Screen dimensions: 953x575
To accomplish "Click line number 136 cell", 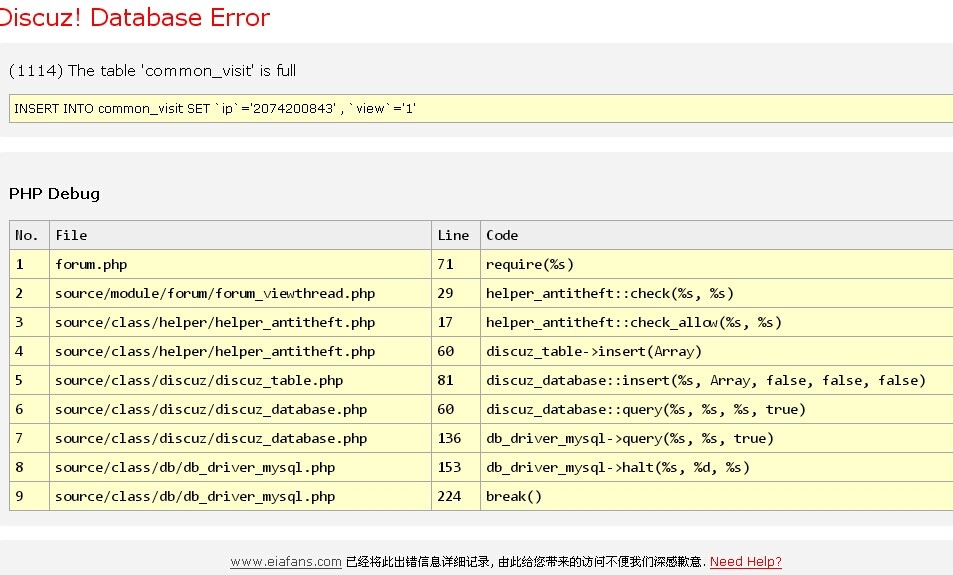I will point(456,438).
